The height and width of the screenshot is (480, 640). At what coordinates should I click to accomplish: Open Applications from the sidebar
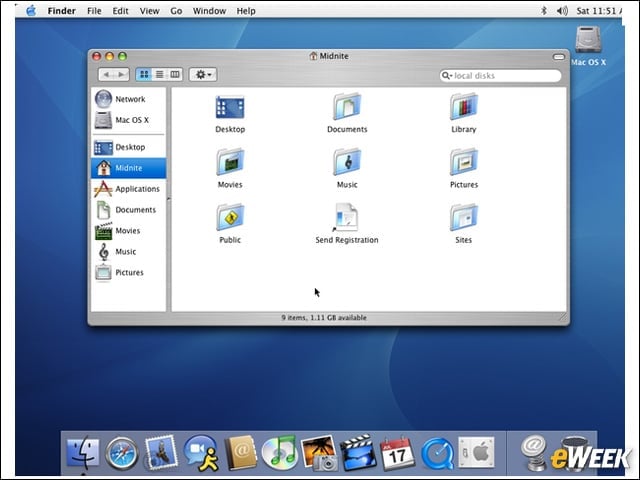point(129,189)
